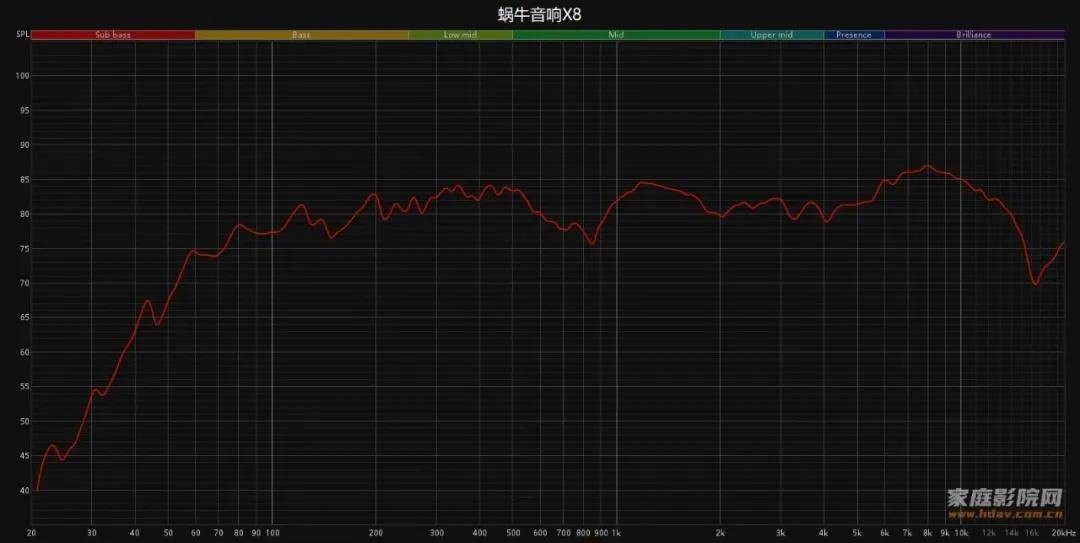Click the SPL axis label
Viewport: 1080px width, 543px height.
[x=21, y=35]
